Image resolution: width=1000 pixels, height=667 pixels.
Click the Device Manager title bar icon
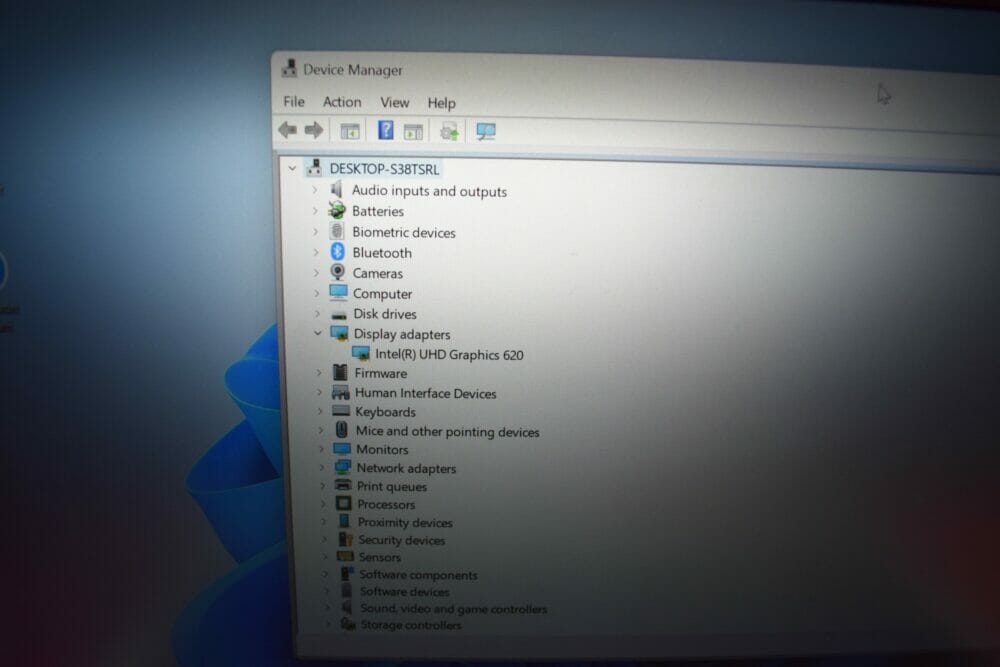tap(290, 68)
